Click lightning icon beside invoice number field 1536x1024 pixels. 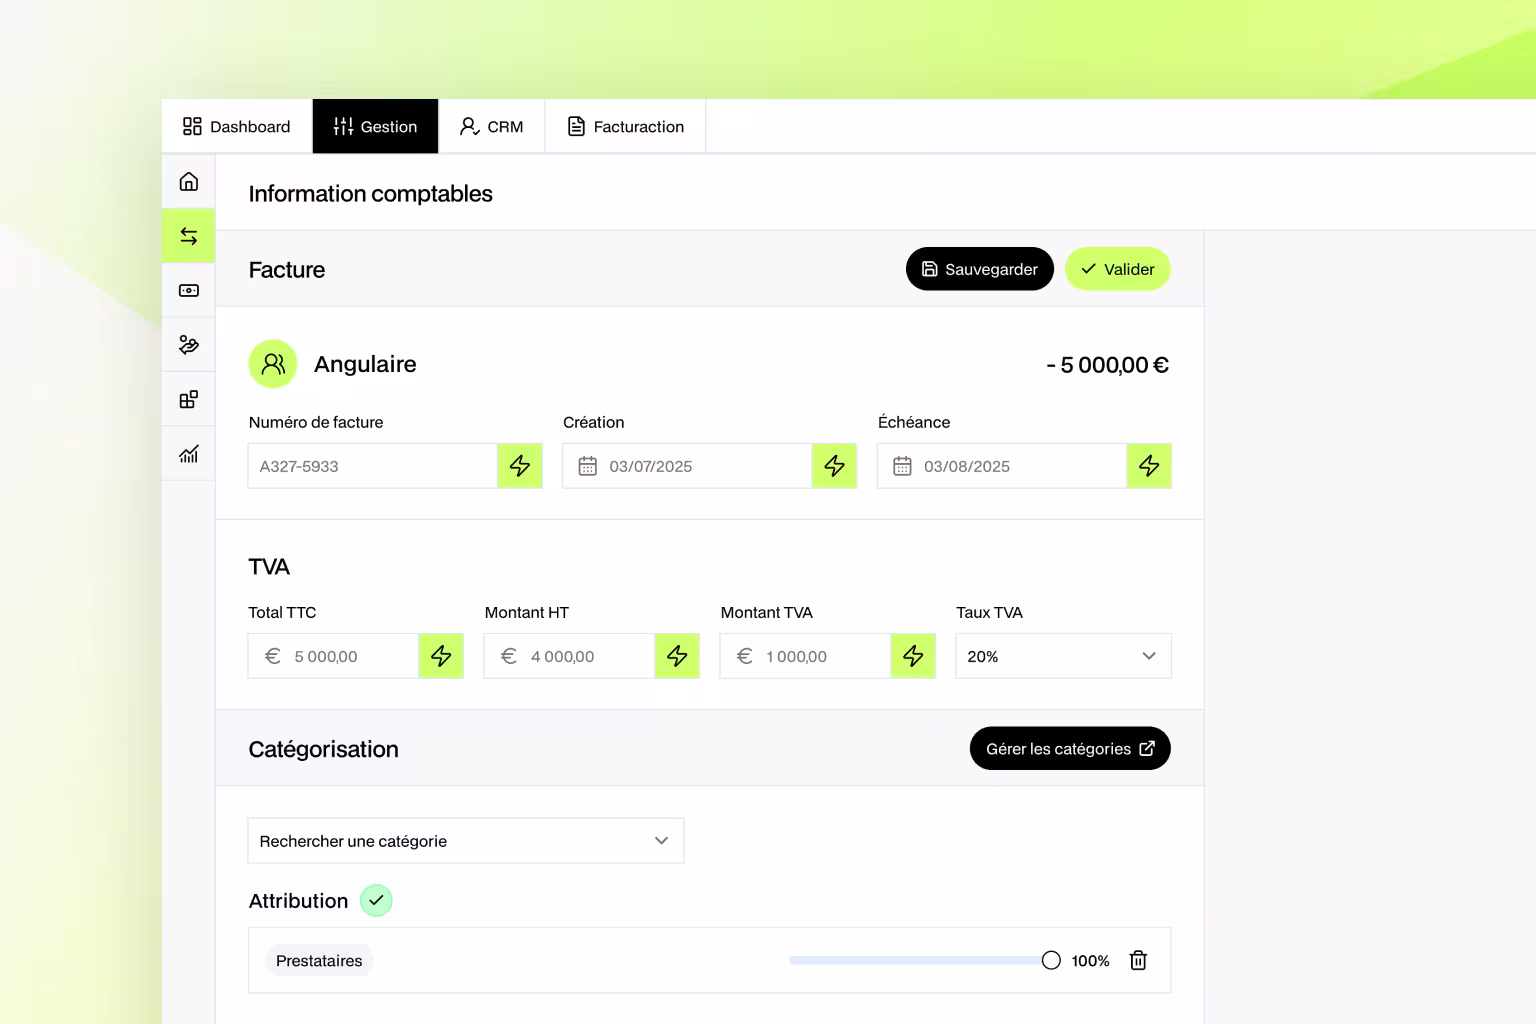520,466
